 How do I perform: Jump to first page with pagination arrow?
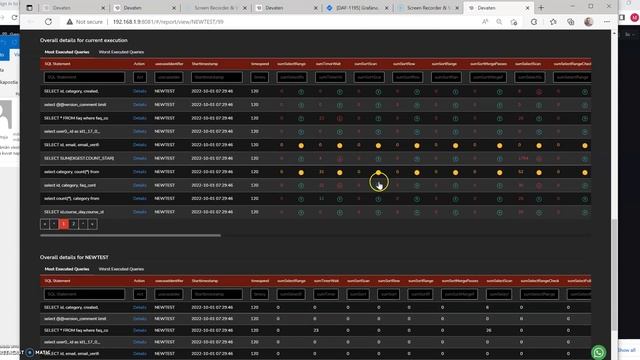pos(44,224)
